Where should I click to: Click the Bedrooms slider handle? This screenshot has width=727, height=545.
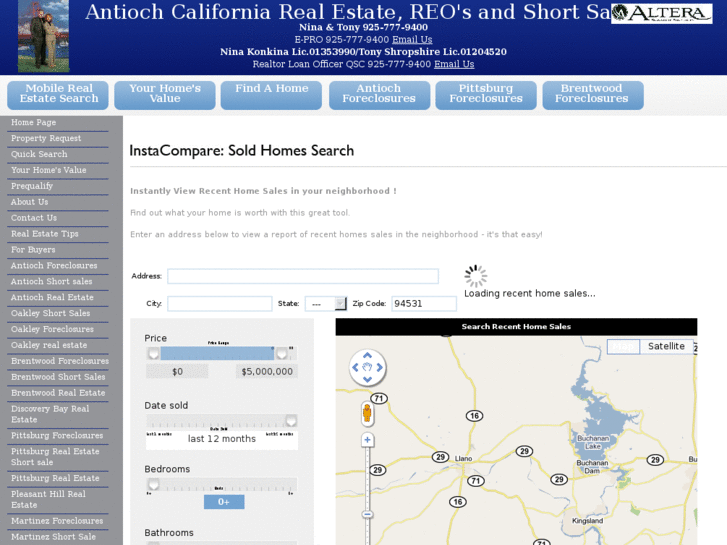(x=153, y=484)
